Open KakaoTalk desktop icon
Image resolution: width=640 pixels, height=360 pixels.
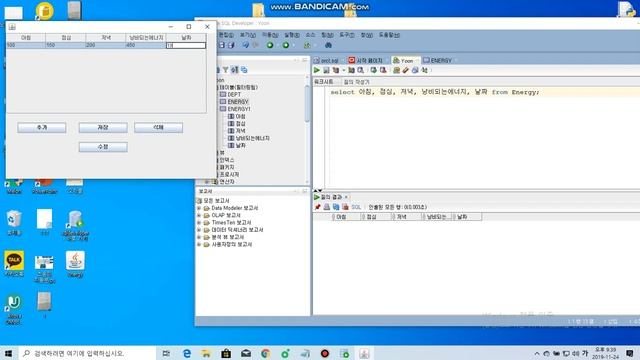pyautogui.click(x=14, y=264)
